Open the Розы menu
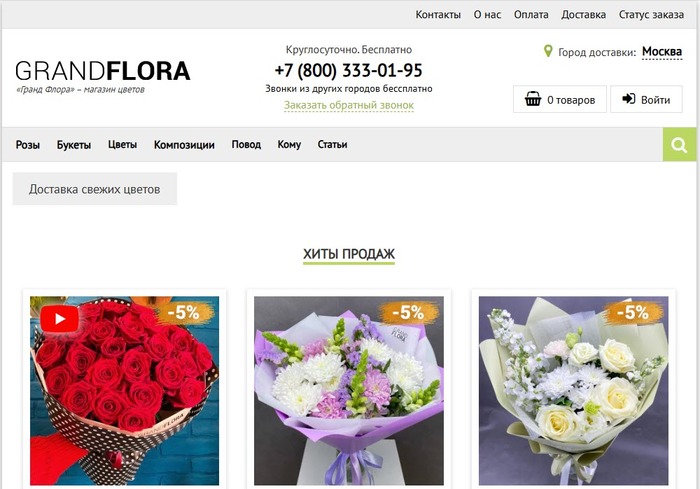 pos(28,145)
